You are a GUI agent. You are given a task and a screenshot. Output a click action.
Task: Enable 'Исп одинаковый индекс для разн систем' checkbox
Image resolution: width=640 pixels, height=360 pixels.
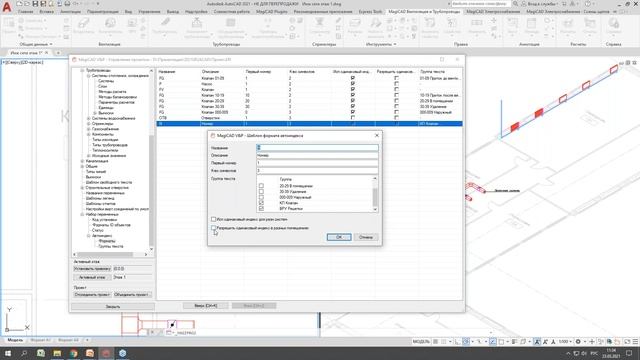tap(213, 219)
